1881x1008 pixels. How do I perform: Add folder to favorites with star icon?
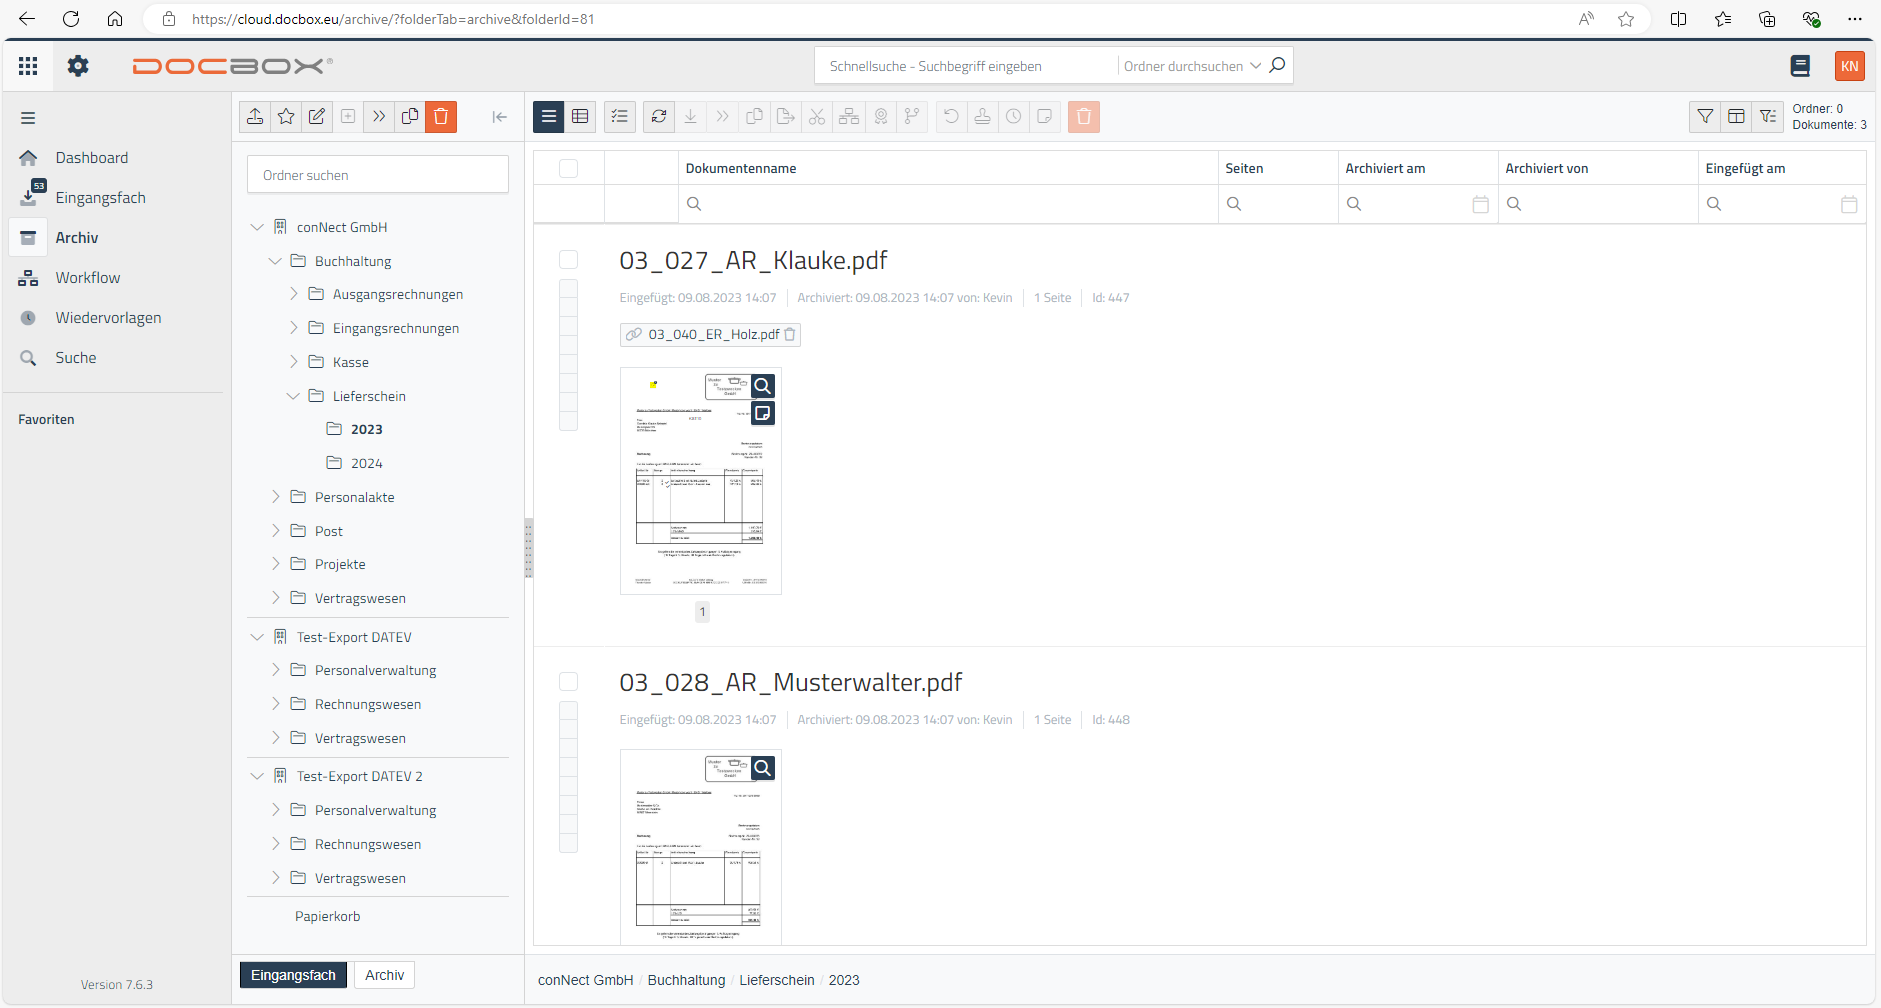(286, 117)
